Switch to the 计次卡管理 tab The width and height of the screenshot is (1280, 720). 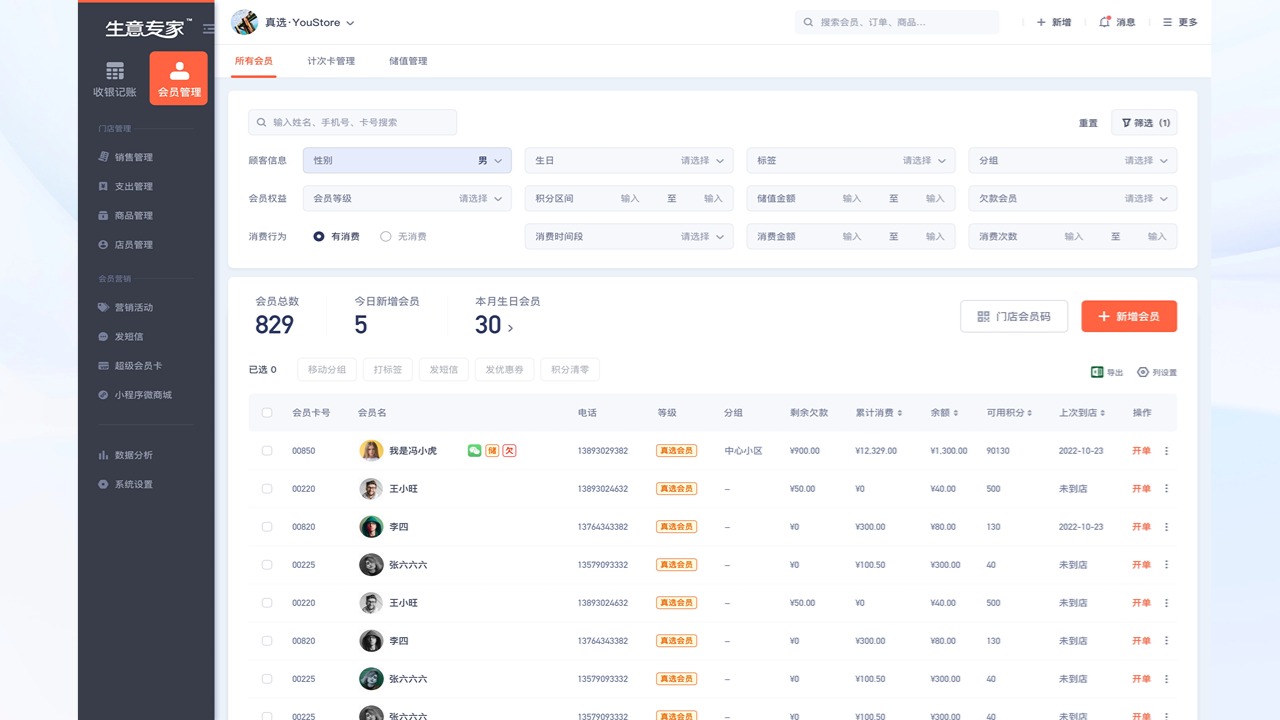point(332,60)
